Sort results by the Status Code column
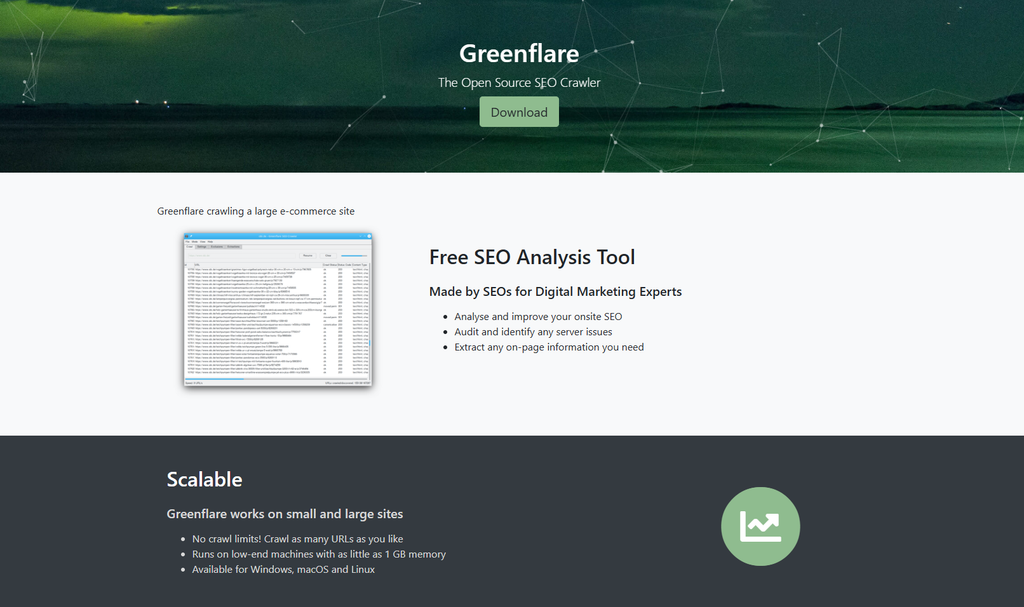The image size is (1024, 607). pos(345,264)
